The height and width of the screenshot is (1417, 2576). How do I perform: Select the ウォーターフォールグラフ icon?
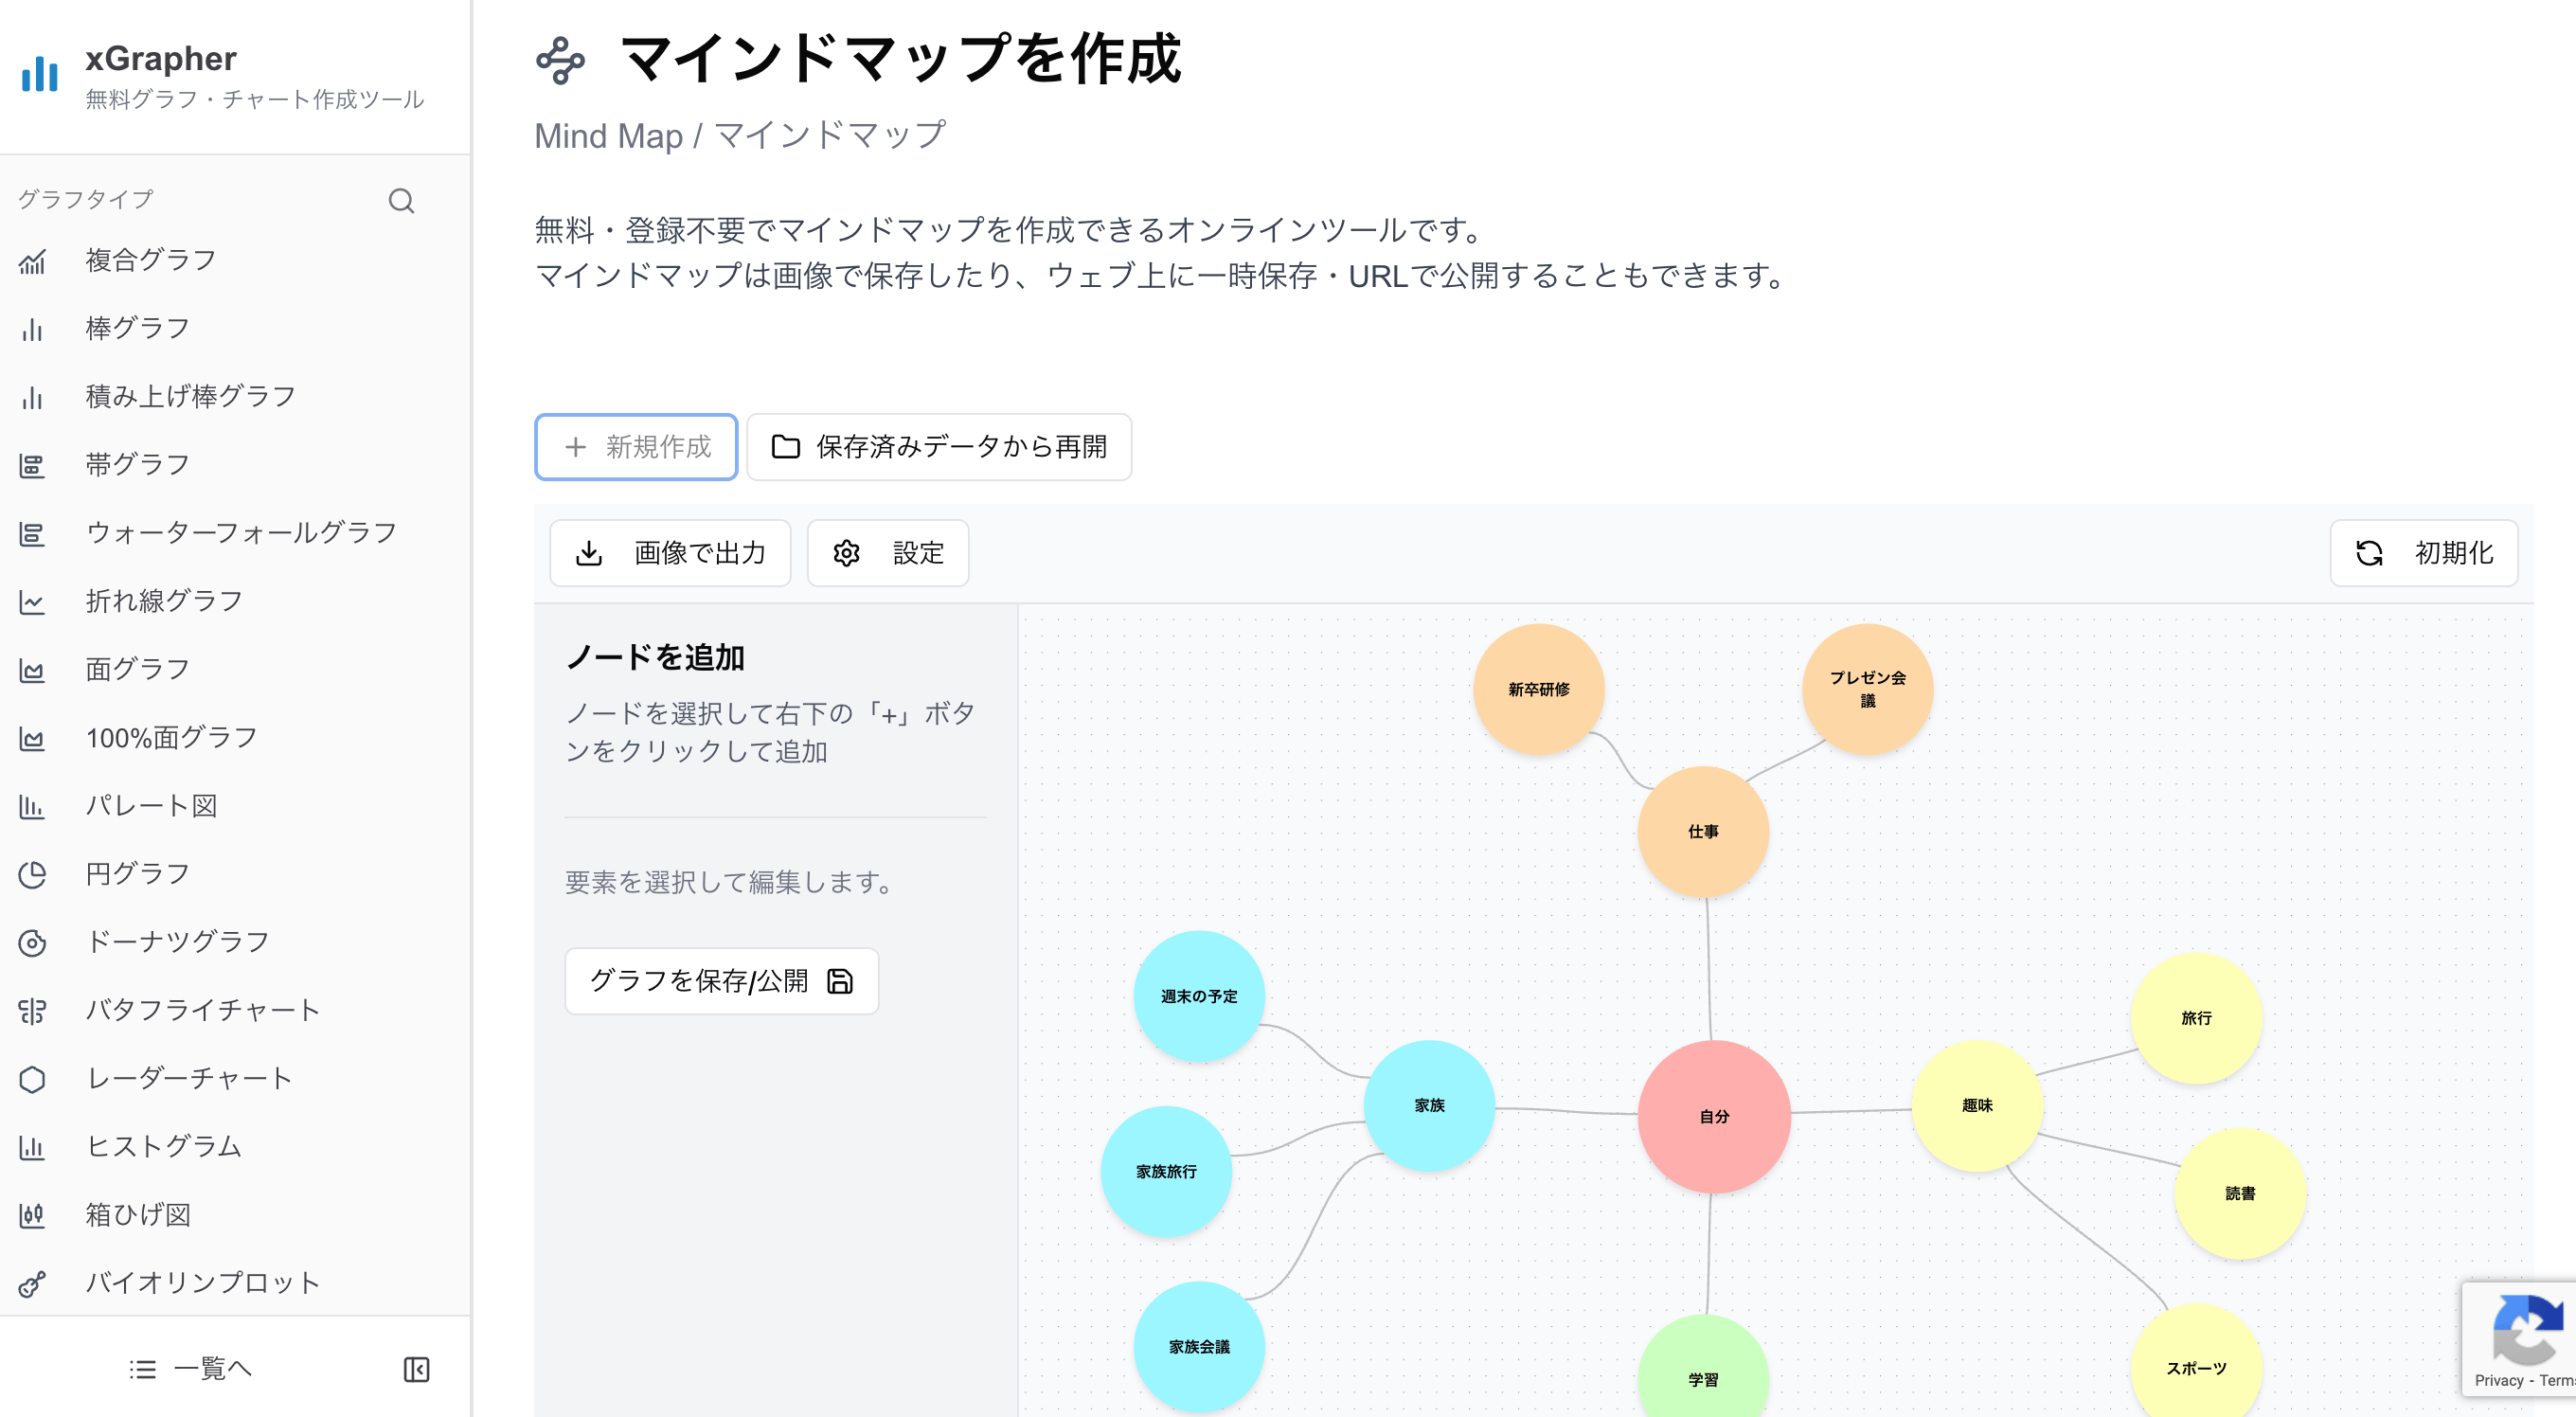pos(33,533)
